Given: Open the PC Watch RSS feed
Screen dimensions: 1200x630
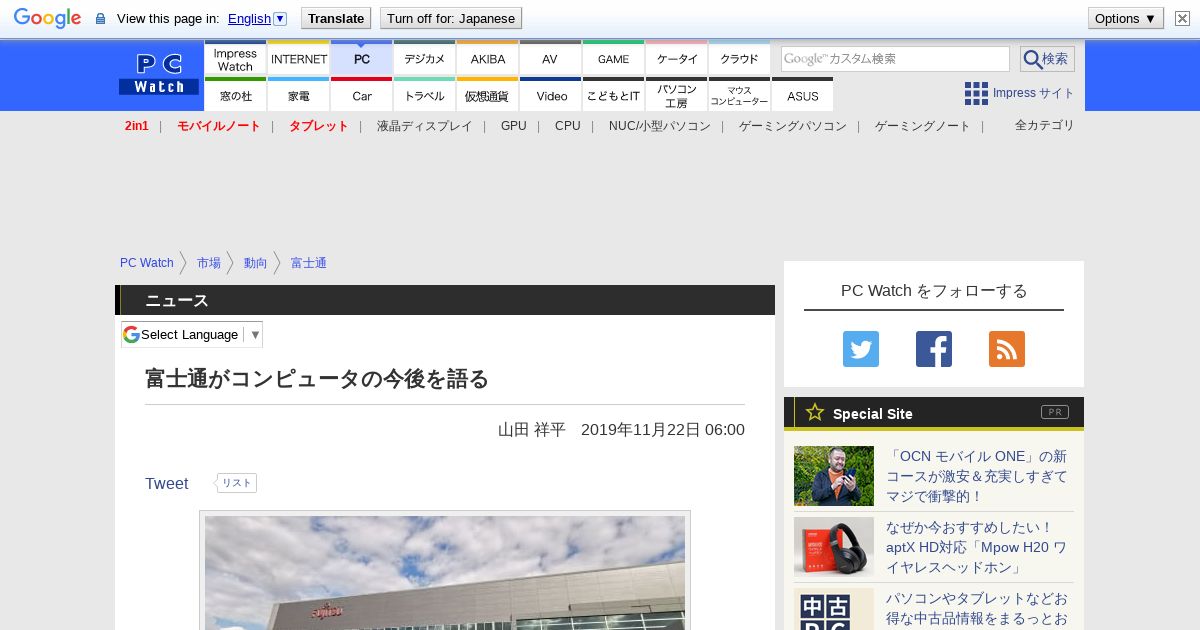Looking at the screenshot, I should (x=1007, y=349).
